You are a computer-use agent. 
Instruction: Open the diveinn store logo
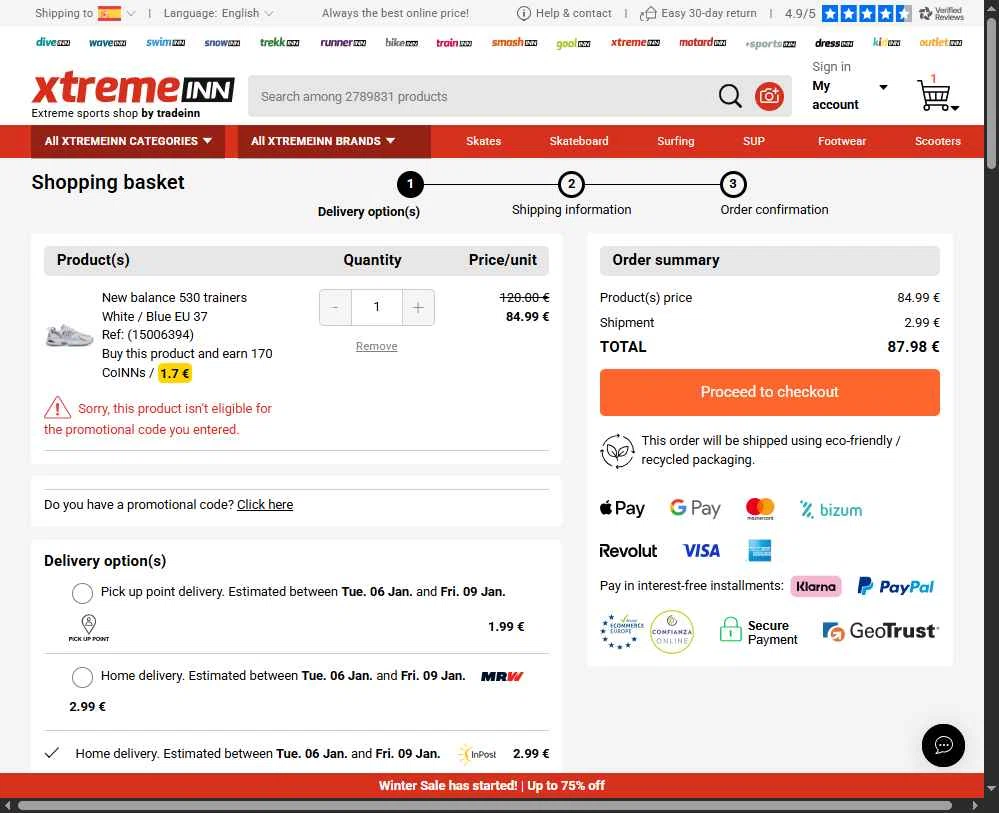[x=53, y=42]
